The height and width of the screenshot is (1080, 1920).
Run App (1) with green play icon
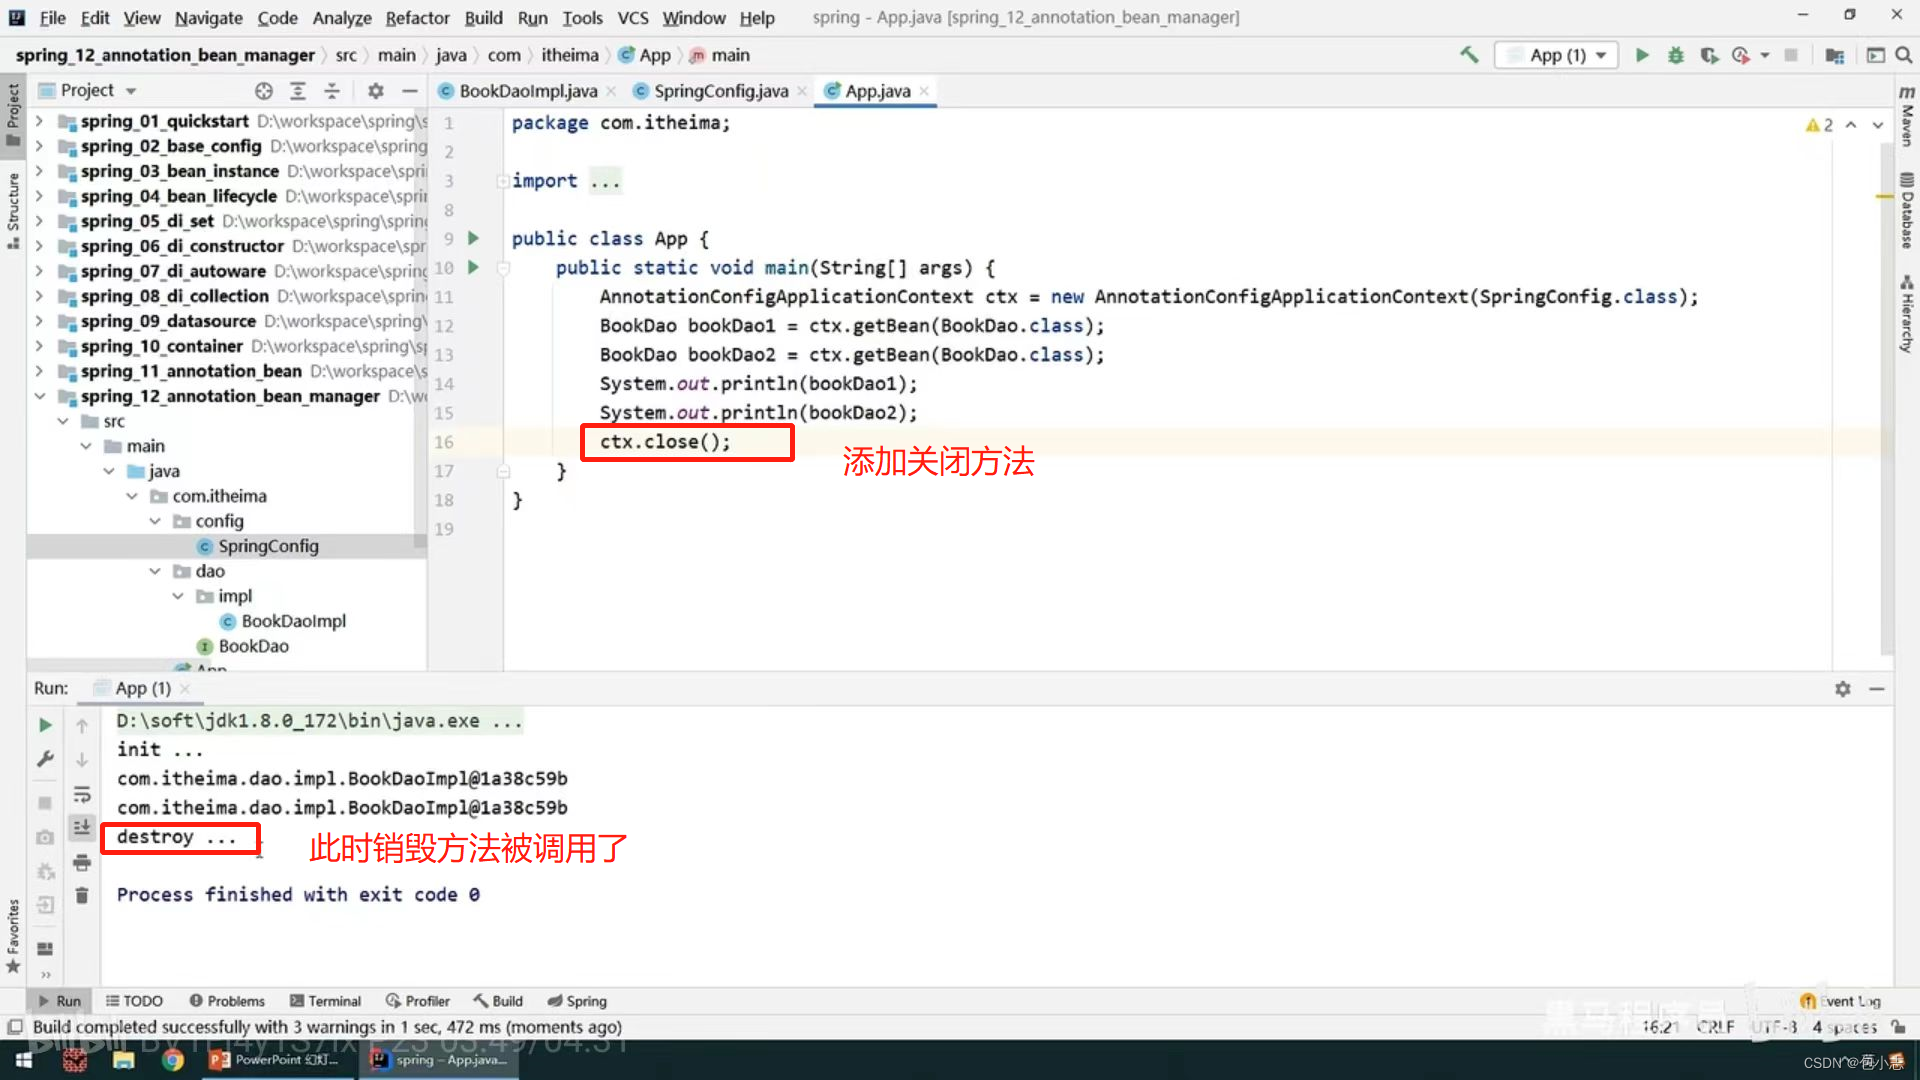[x=1642, y=55]
